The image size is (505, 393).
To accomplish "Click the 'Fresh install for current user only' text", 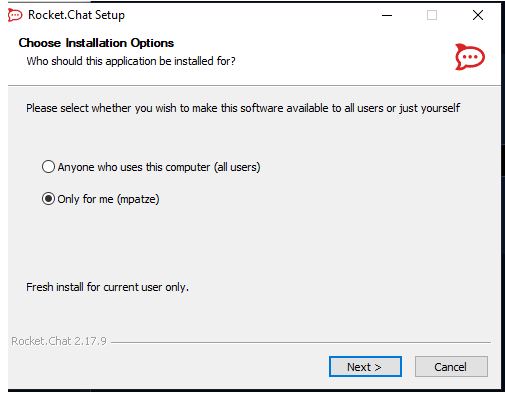I will (x=107, y=287).
